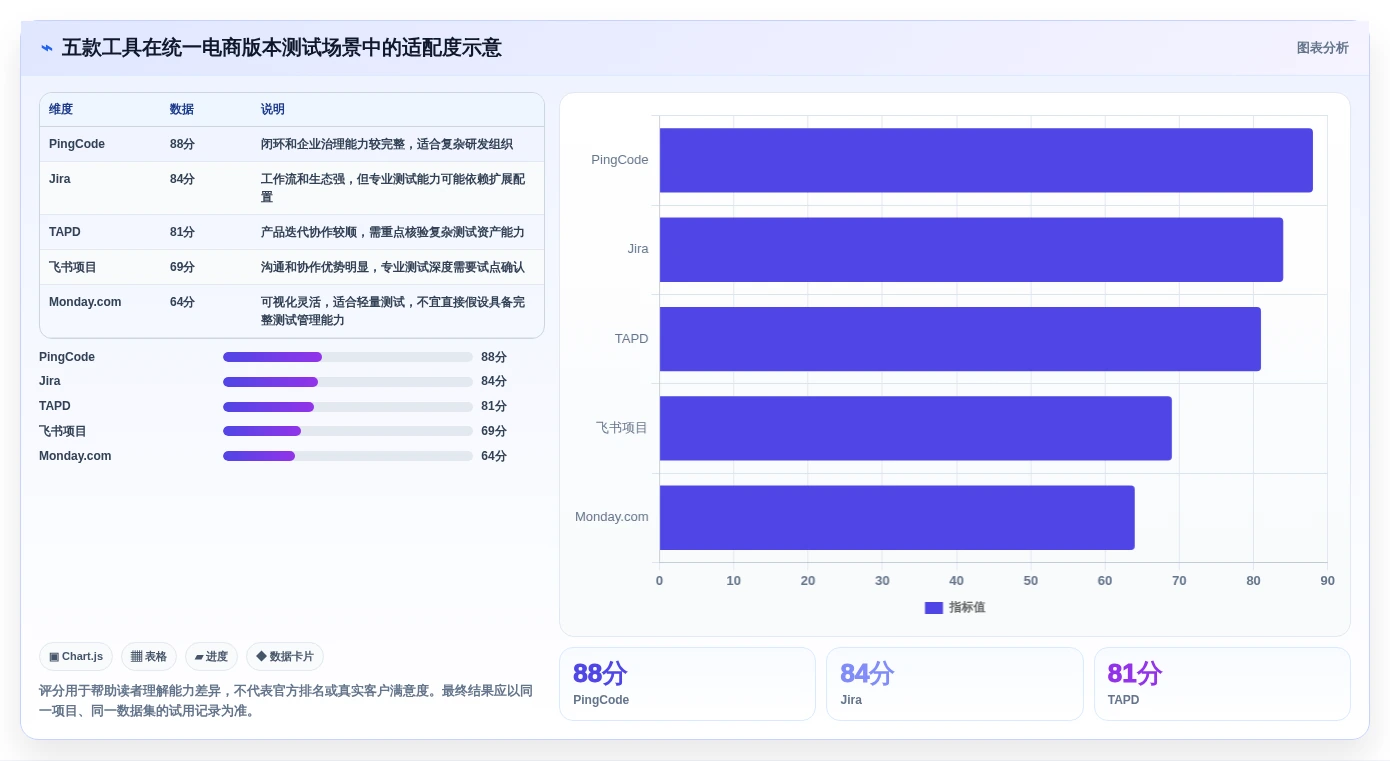Open the 84分 Jira data card
Viewport: 1390px width, 761px height.
click(955, 684)
